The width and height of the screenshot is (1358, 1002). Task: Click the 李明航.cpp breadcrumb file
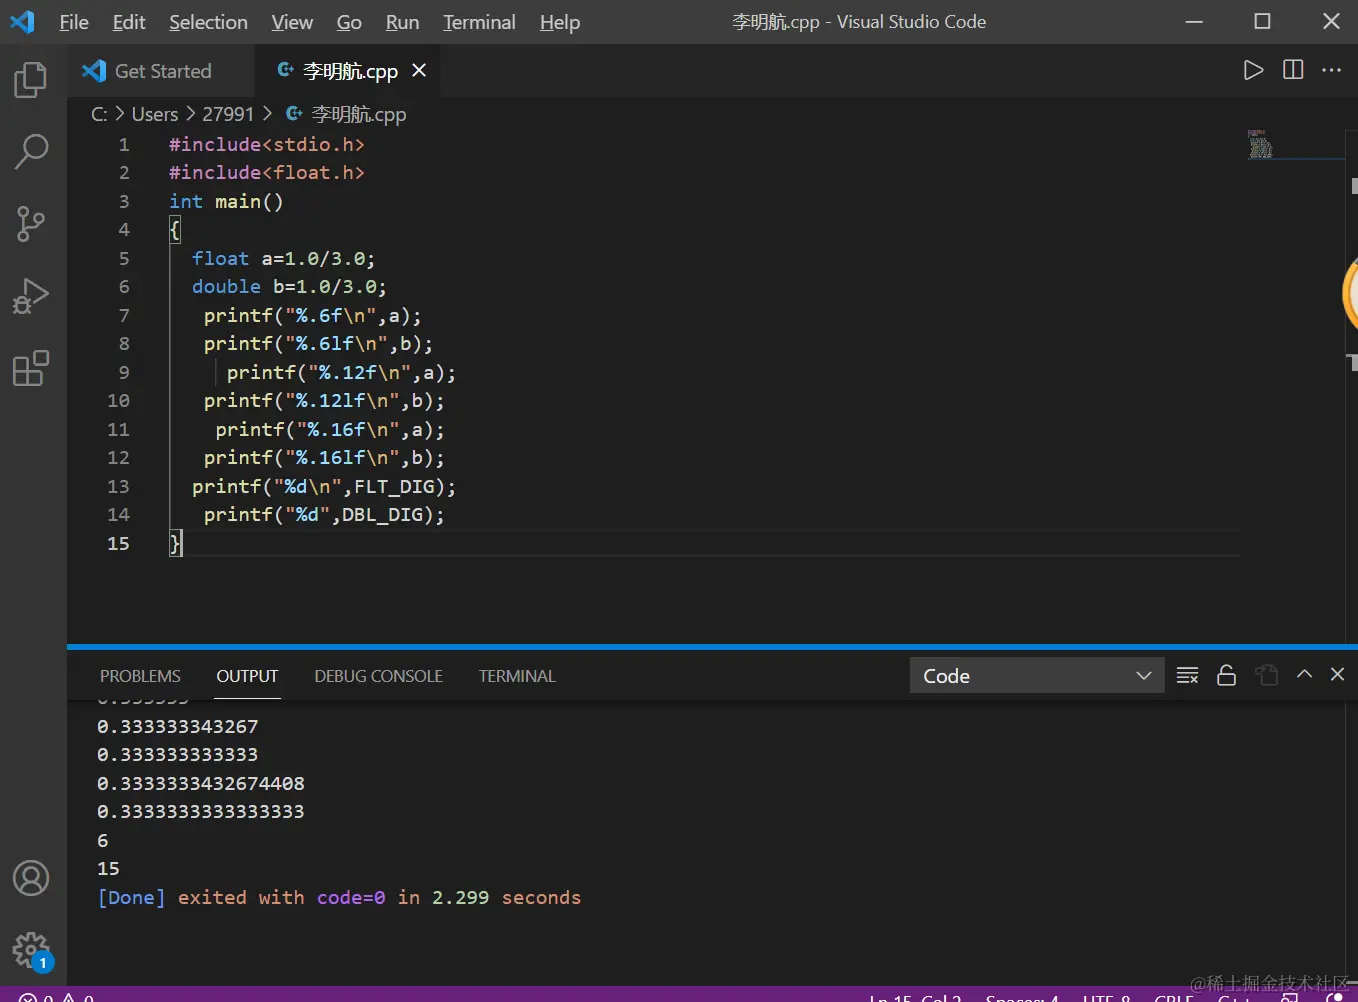[x=346, y=114]
